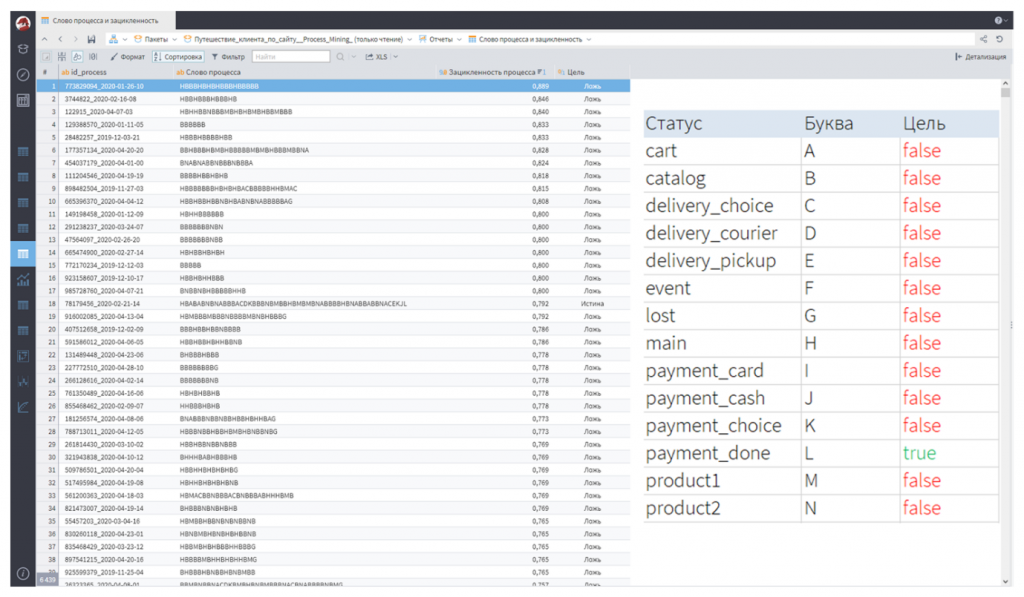The width and height of the screenshot is (1024, 597).
Task: Go back with the left arrow
Action: [60, 39]
